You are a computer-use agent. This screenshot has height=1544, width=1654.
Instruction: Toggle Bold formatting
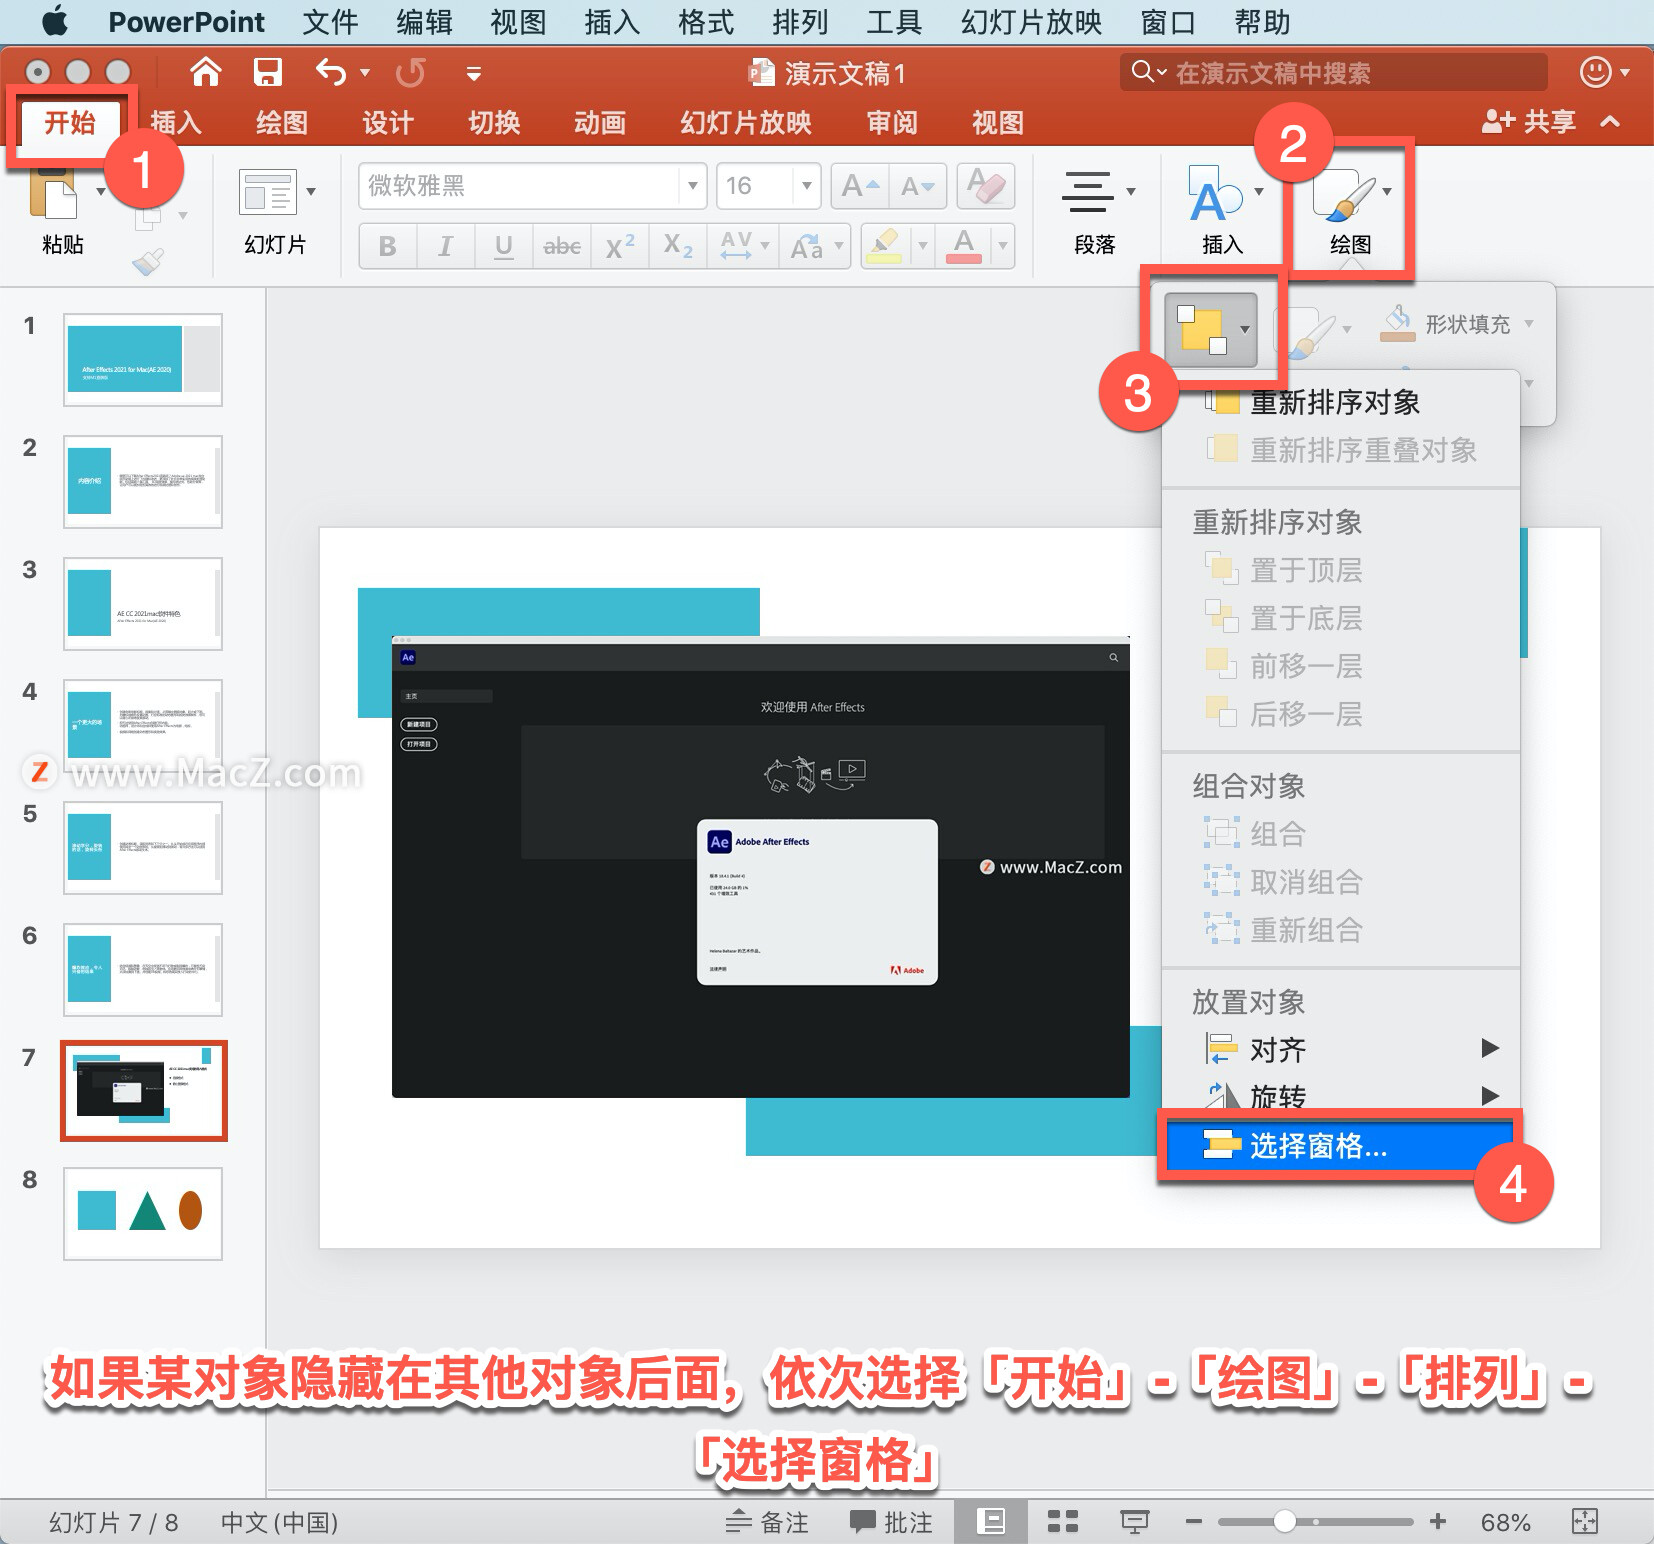click(387, 246)
